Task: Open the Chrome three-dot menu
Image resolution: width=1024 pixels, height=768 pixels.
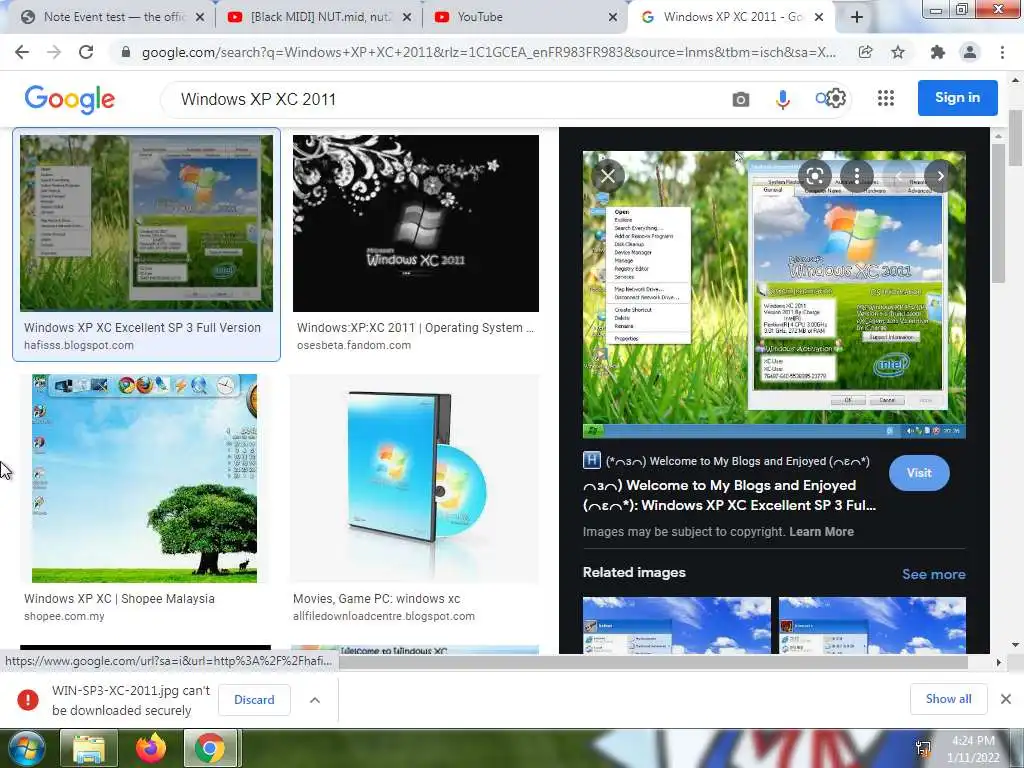Action: pyautogui.click(x=1002, y=52)
